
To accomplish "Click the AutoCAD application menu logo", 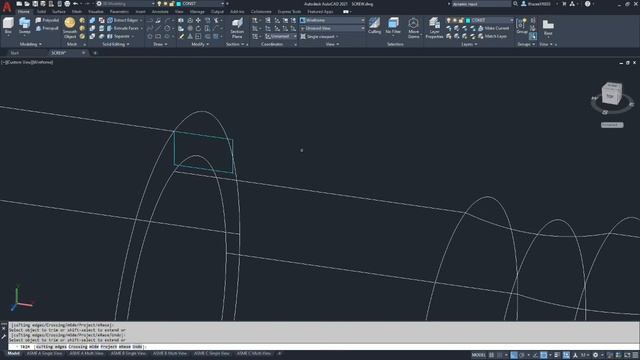I will click(7, 6).
